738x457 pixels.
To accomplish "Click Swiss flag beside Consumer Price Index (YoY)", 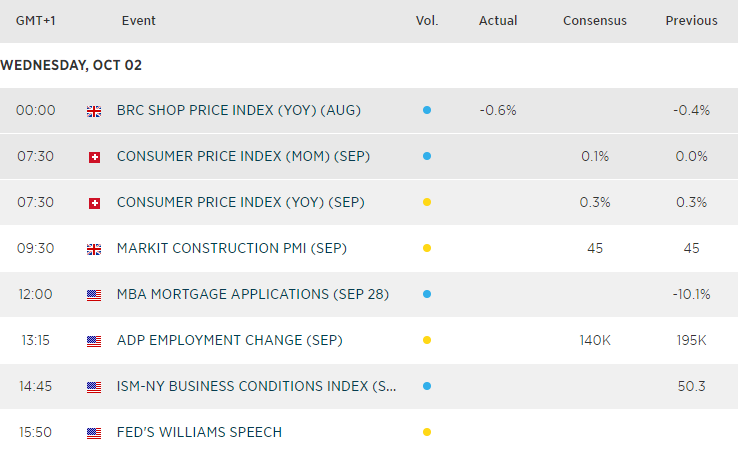I will 94,203.
